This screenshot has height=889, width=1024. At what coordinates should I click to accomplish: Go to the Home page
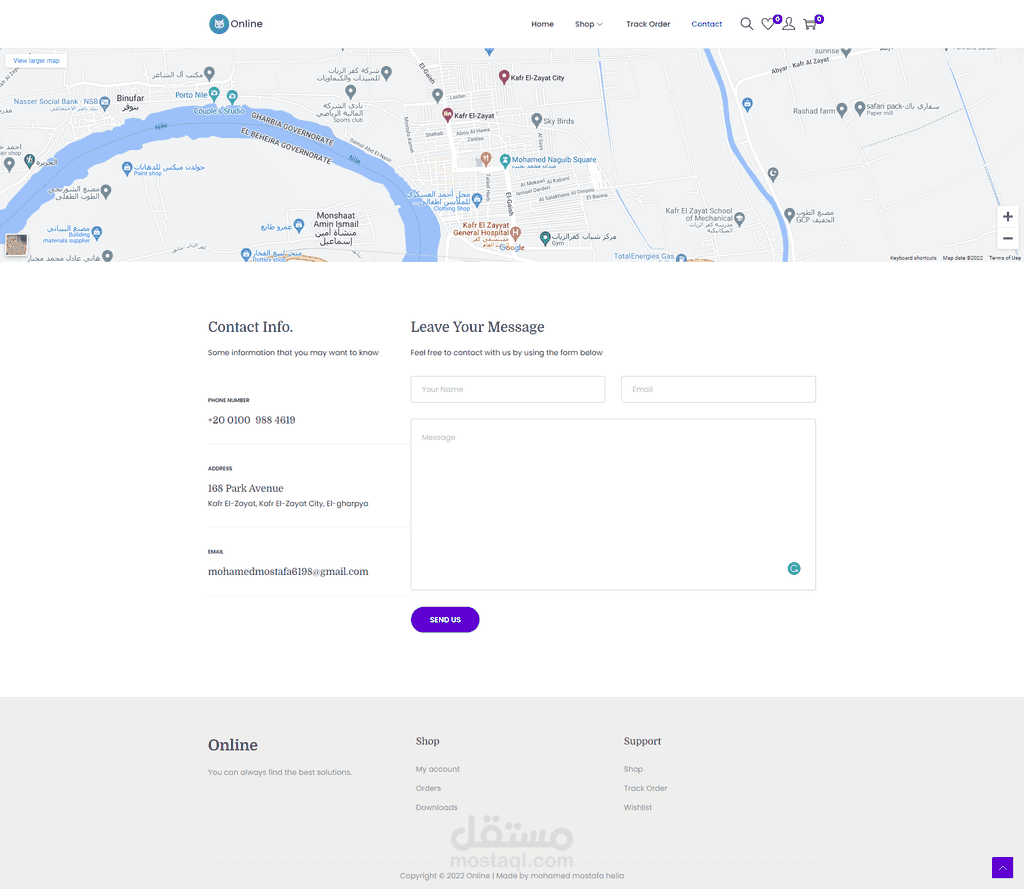(542, 24)
